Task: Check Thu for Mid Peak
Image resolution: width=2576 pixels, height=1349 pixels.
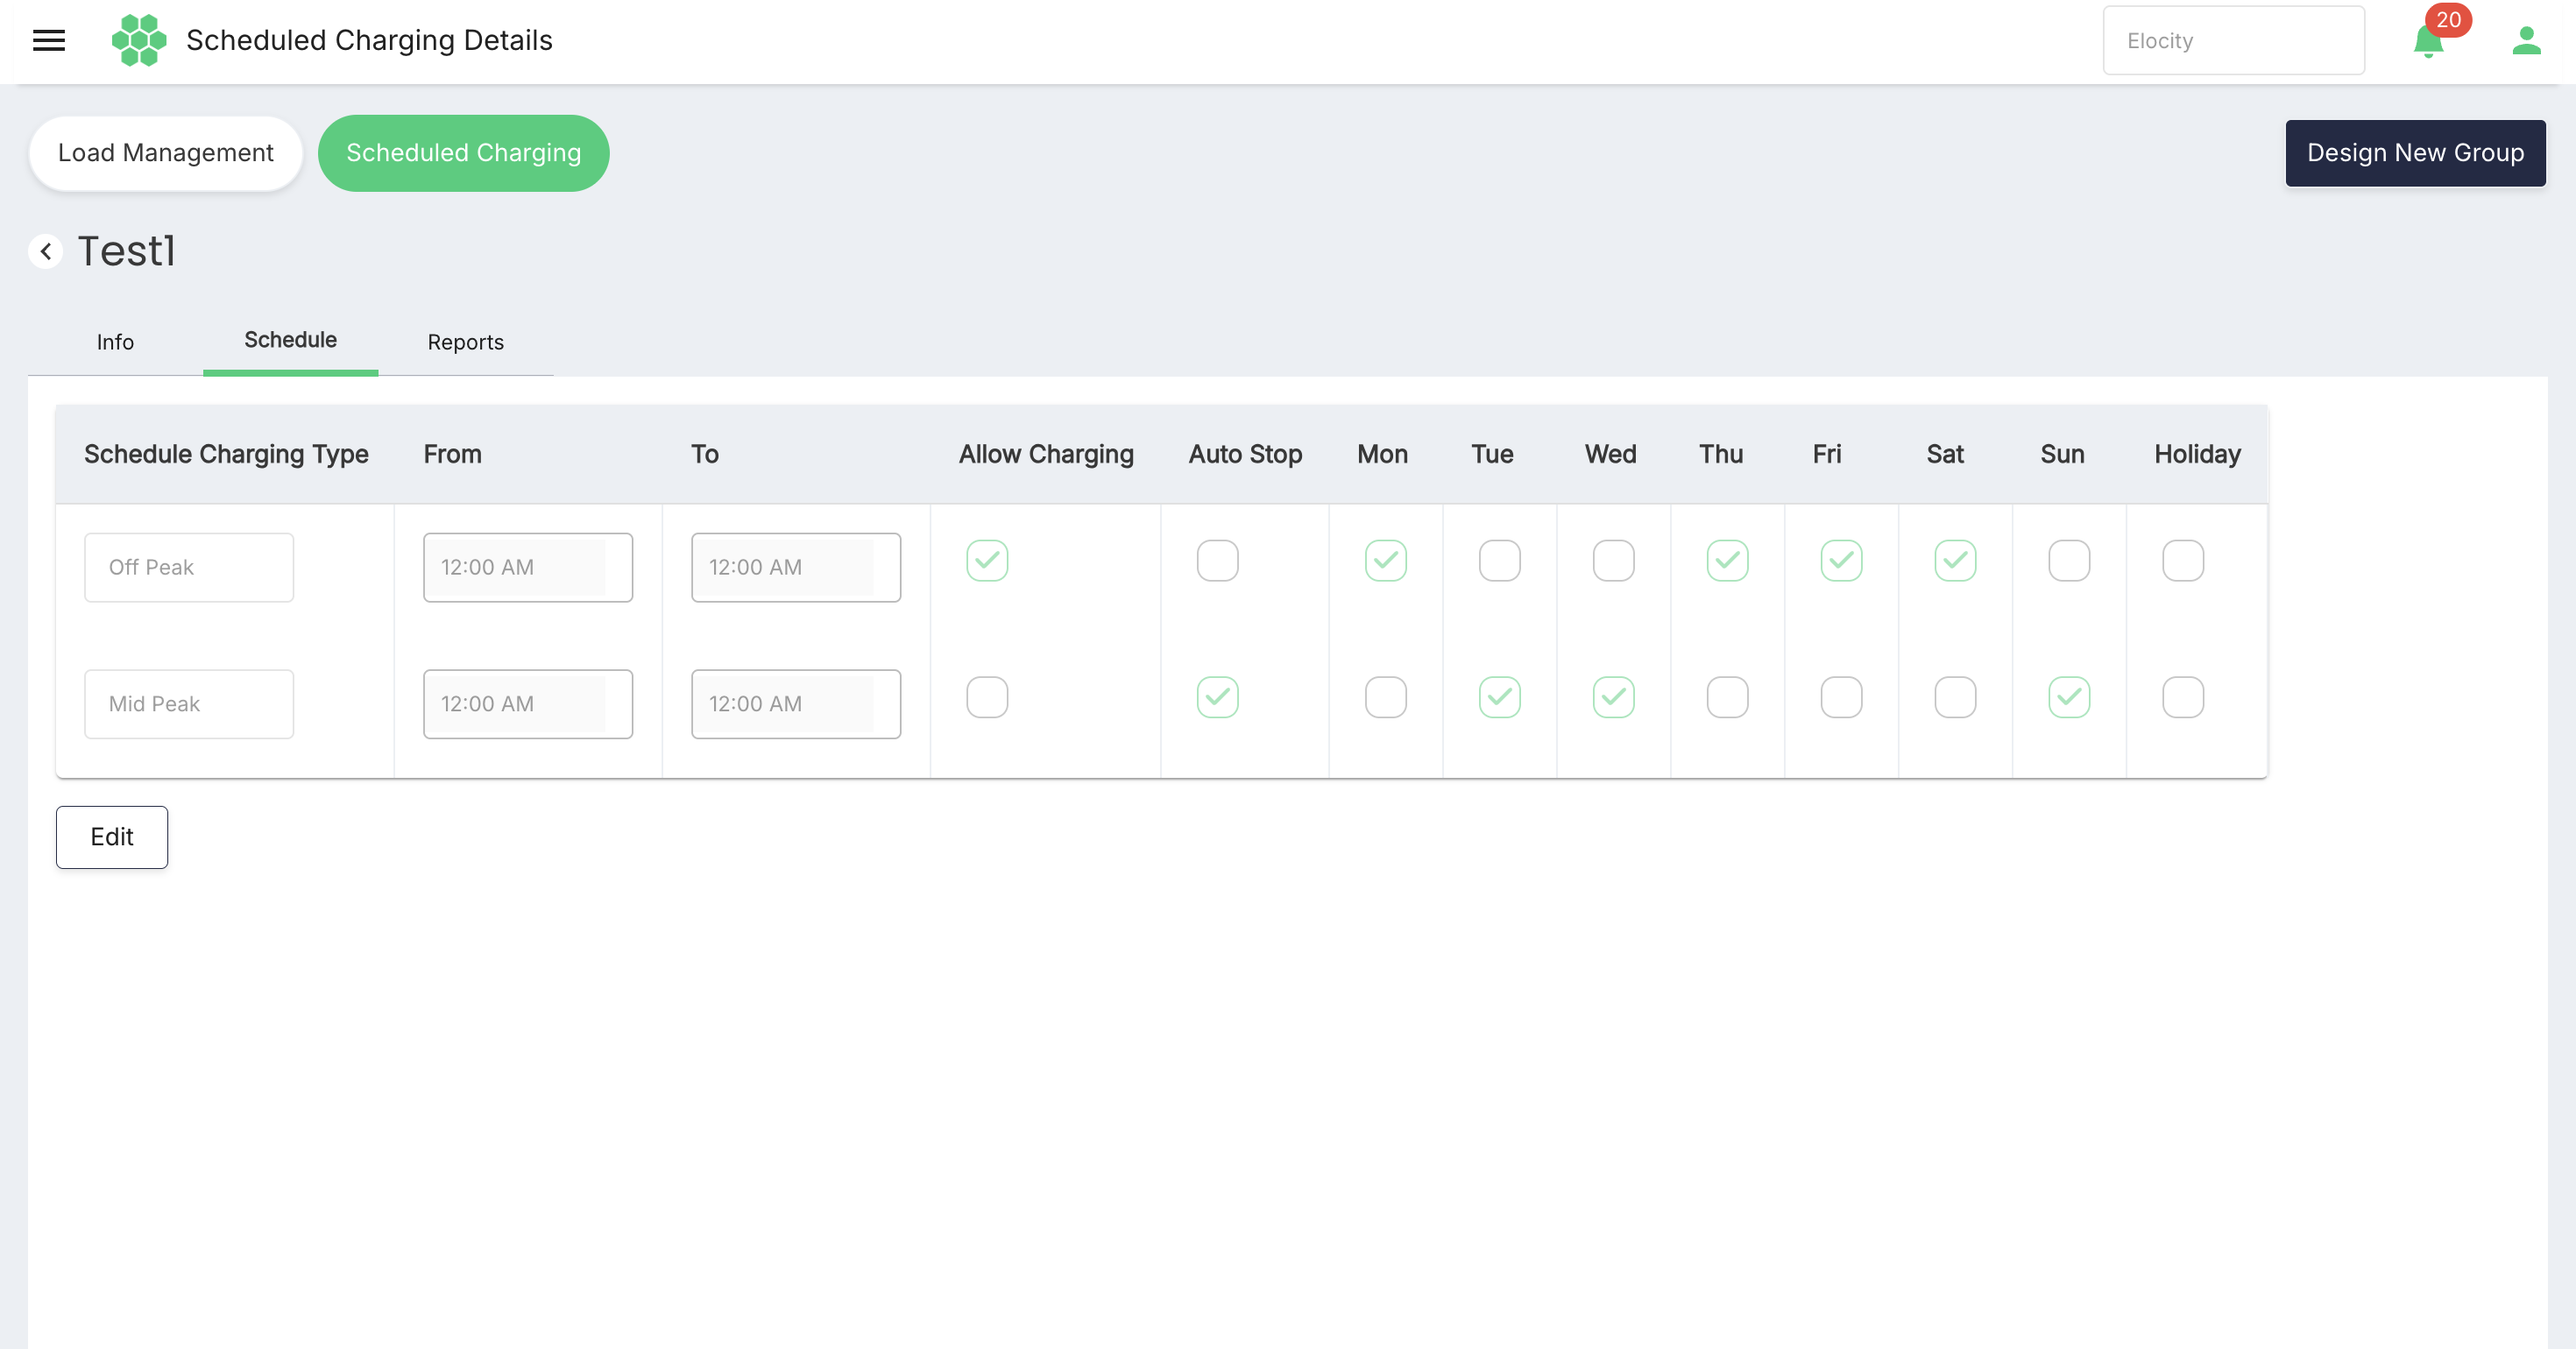Action: point(1727,697)
